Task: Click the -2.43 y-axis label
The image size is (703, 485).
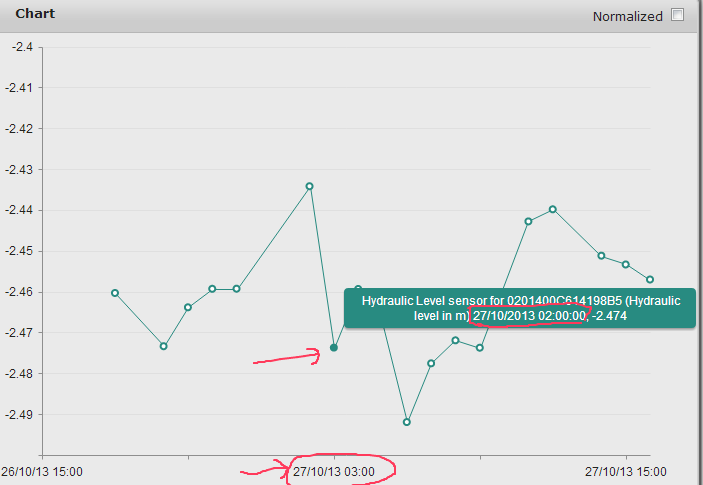Action: [19, 169]
